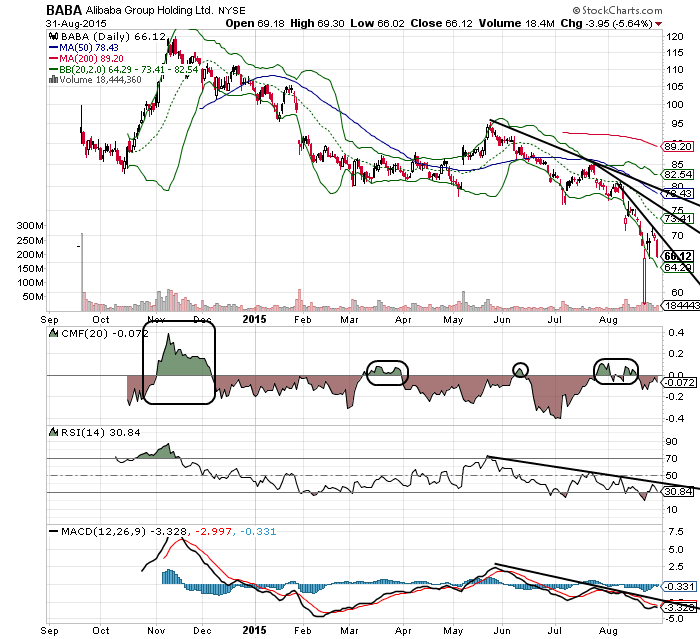Click the Low 66.02 value
Image resolution: width=700 pixels, height=639 pixels.
[x=377, y=23]
